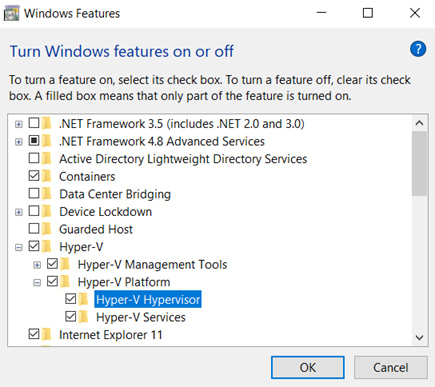Toggle .NET Framework 4.8 Advanced Services checkbox
Image resolution: width=435 pixels, height=387 pixels.
(34, 141)
